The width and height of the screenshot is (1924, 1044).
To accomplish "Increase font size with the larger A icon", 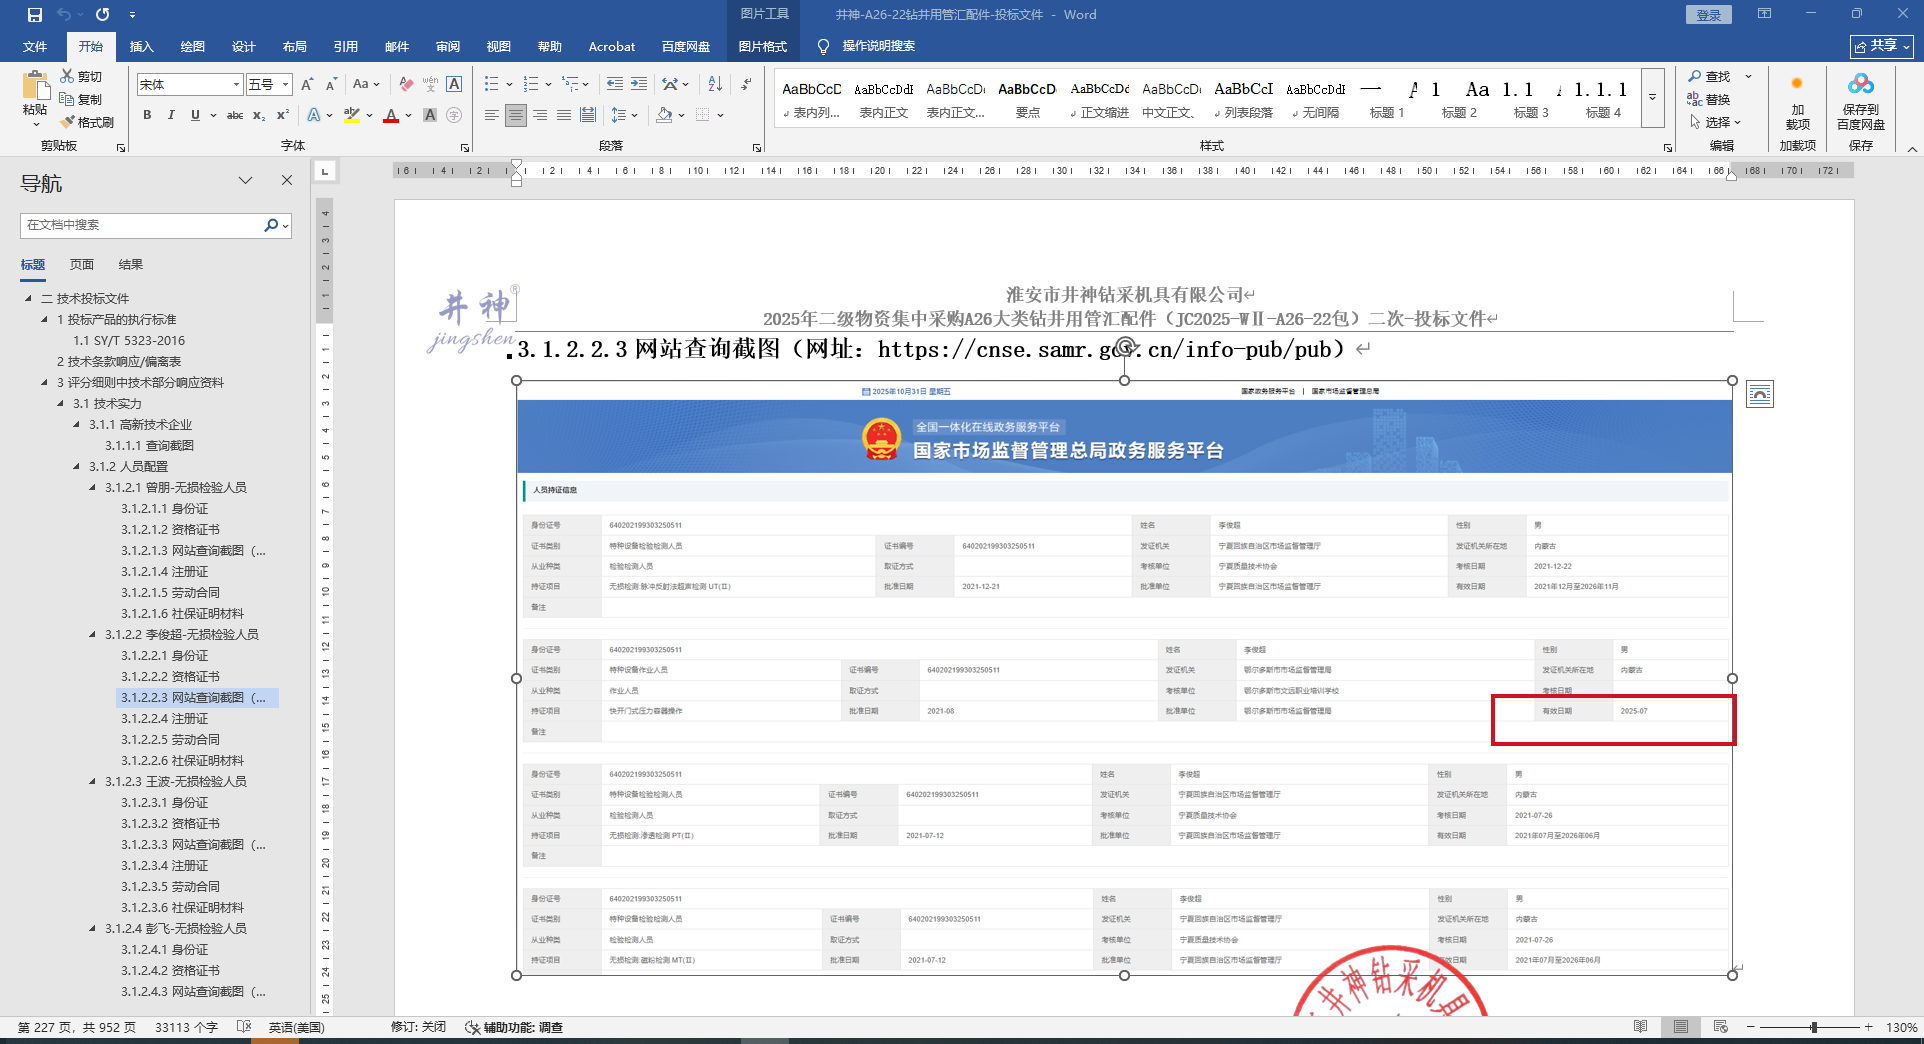I will (307, 85).
